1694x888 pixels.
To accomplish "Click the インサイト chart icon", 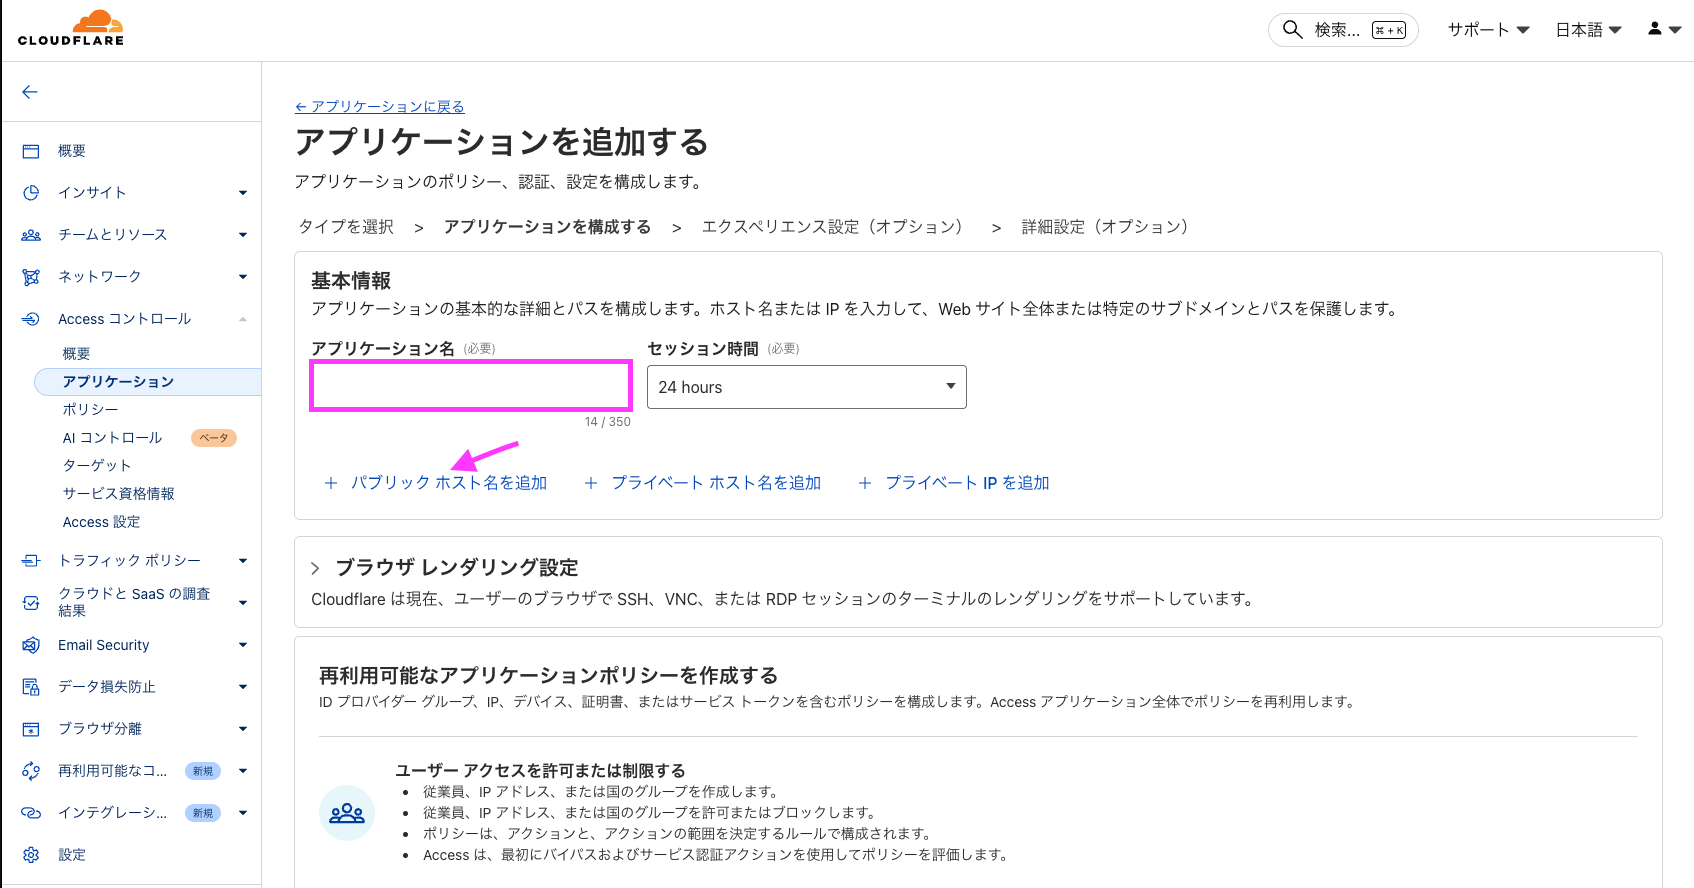I will click(x=31, y=193).
